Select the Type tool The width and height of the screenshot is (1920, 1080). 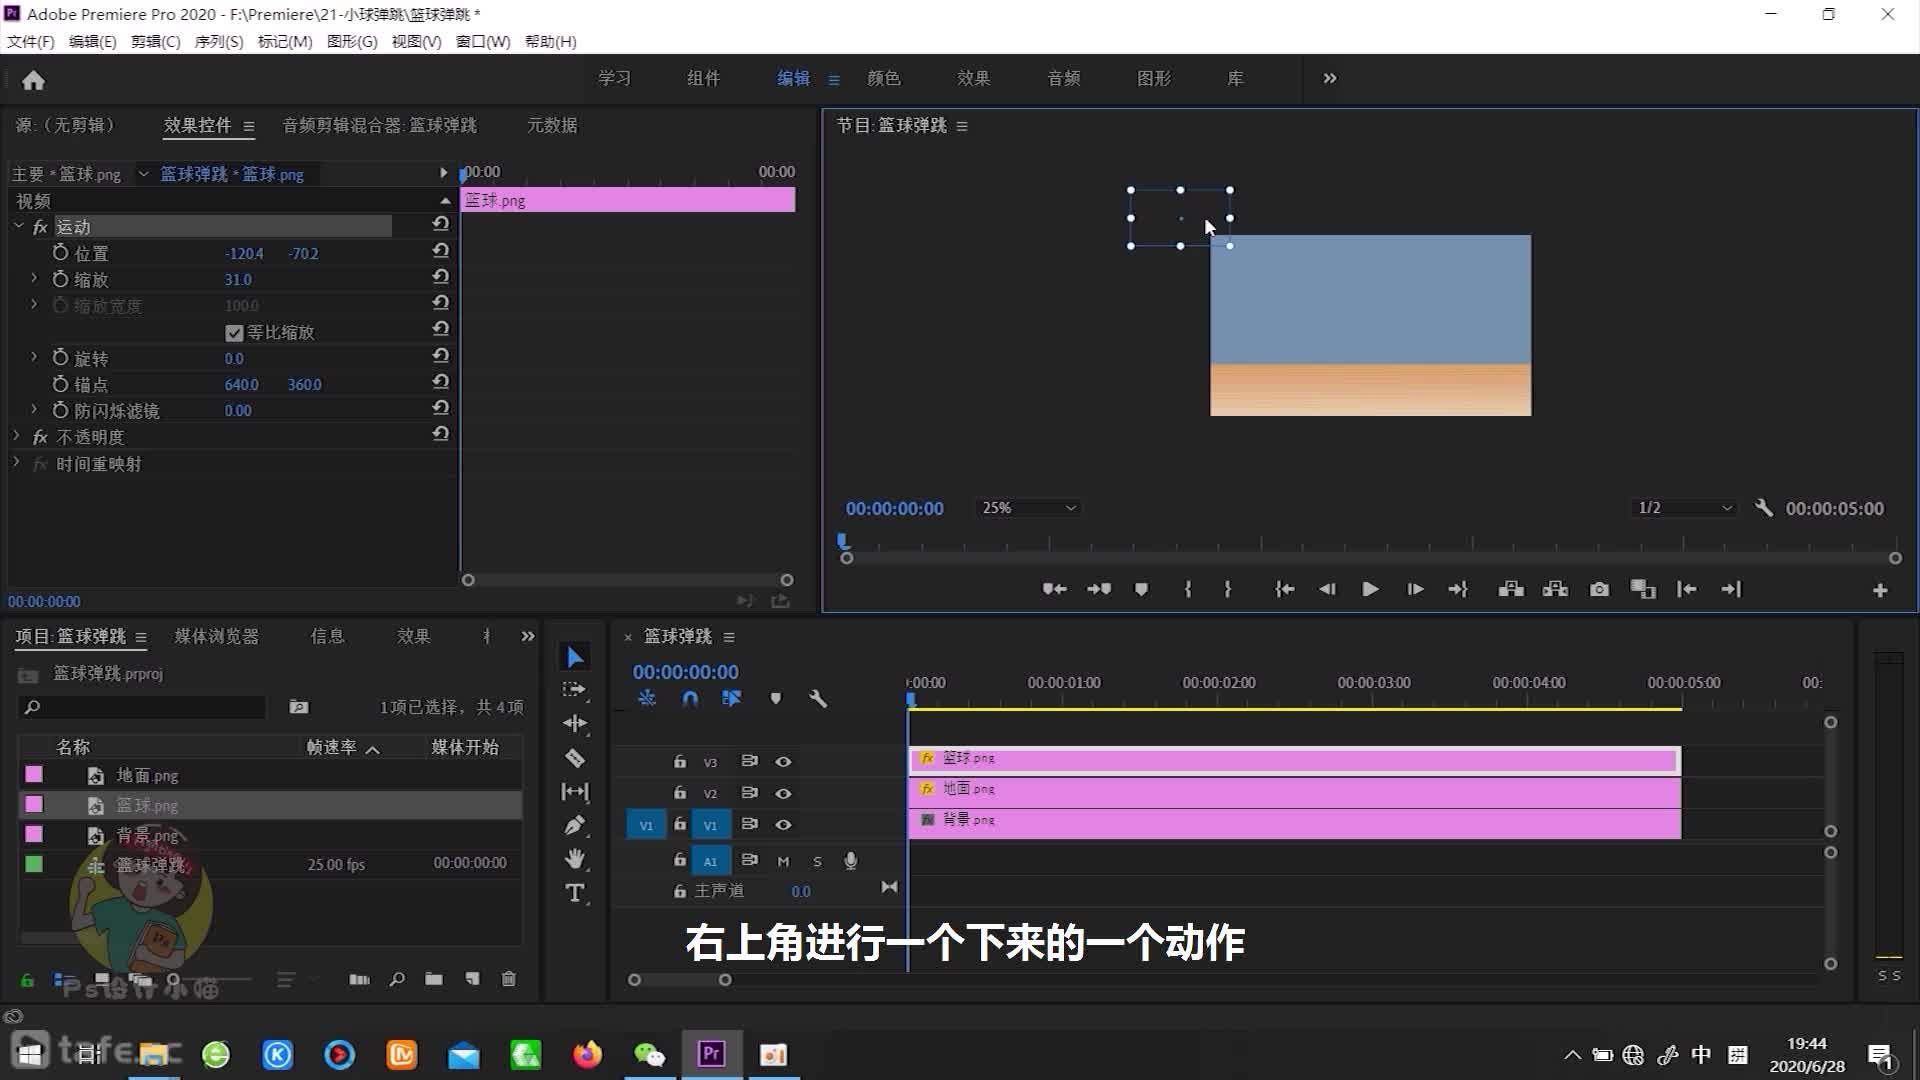[x=575, y=893]
